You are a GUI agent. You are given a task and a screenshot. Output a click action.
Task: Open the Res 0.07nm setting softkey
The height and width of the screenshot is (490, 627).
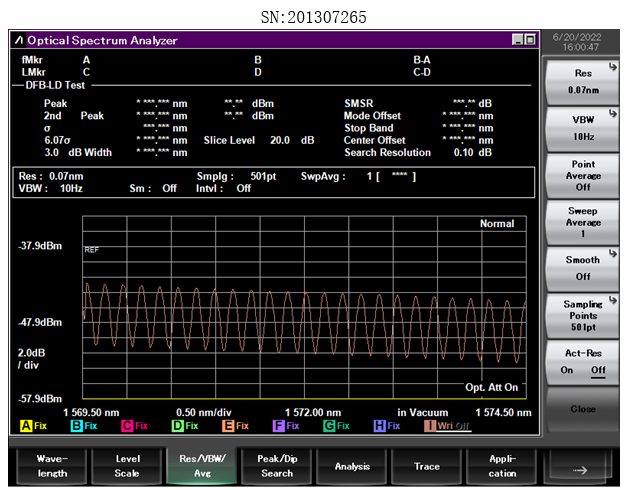pos(583,81)
